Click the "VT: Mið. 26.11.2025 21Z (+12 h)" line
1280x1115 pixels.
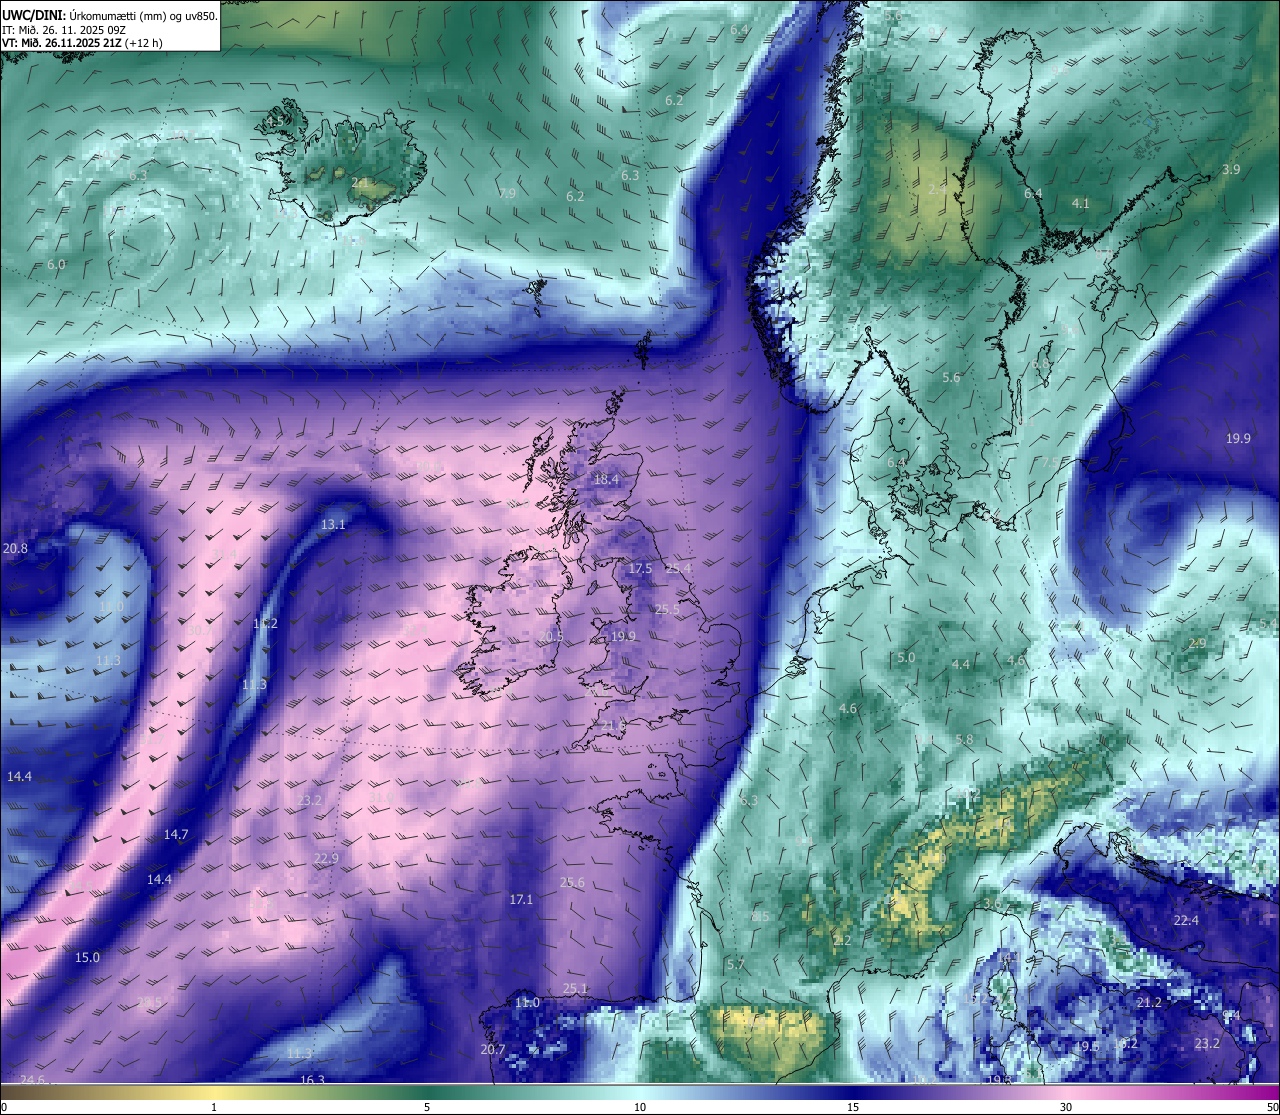(x=82, y=43)
